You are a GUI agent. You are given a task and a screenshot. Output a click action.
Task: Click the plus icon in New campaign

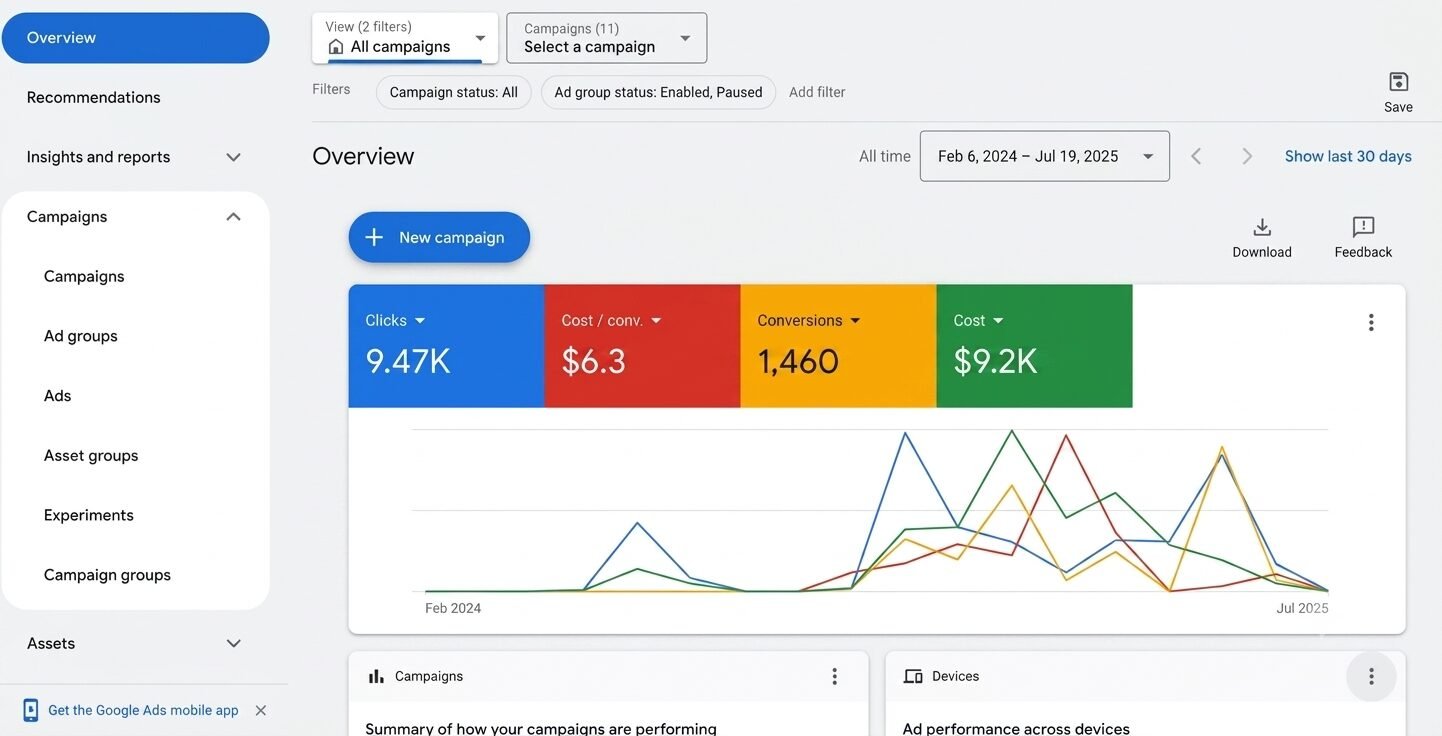coord(374,237)
